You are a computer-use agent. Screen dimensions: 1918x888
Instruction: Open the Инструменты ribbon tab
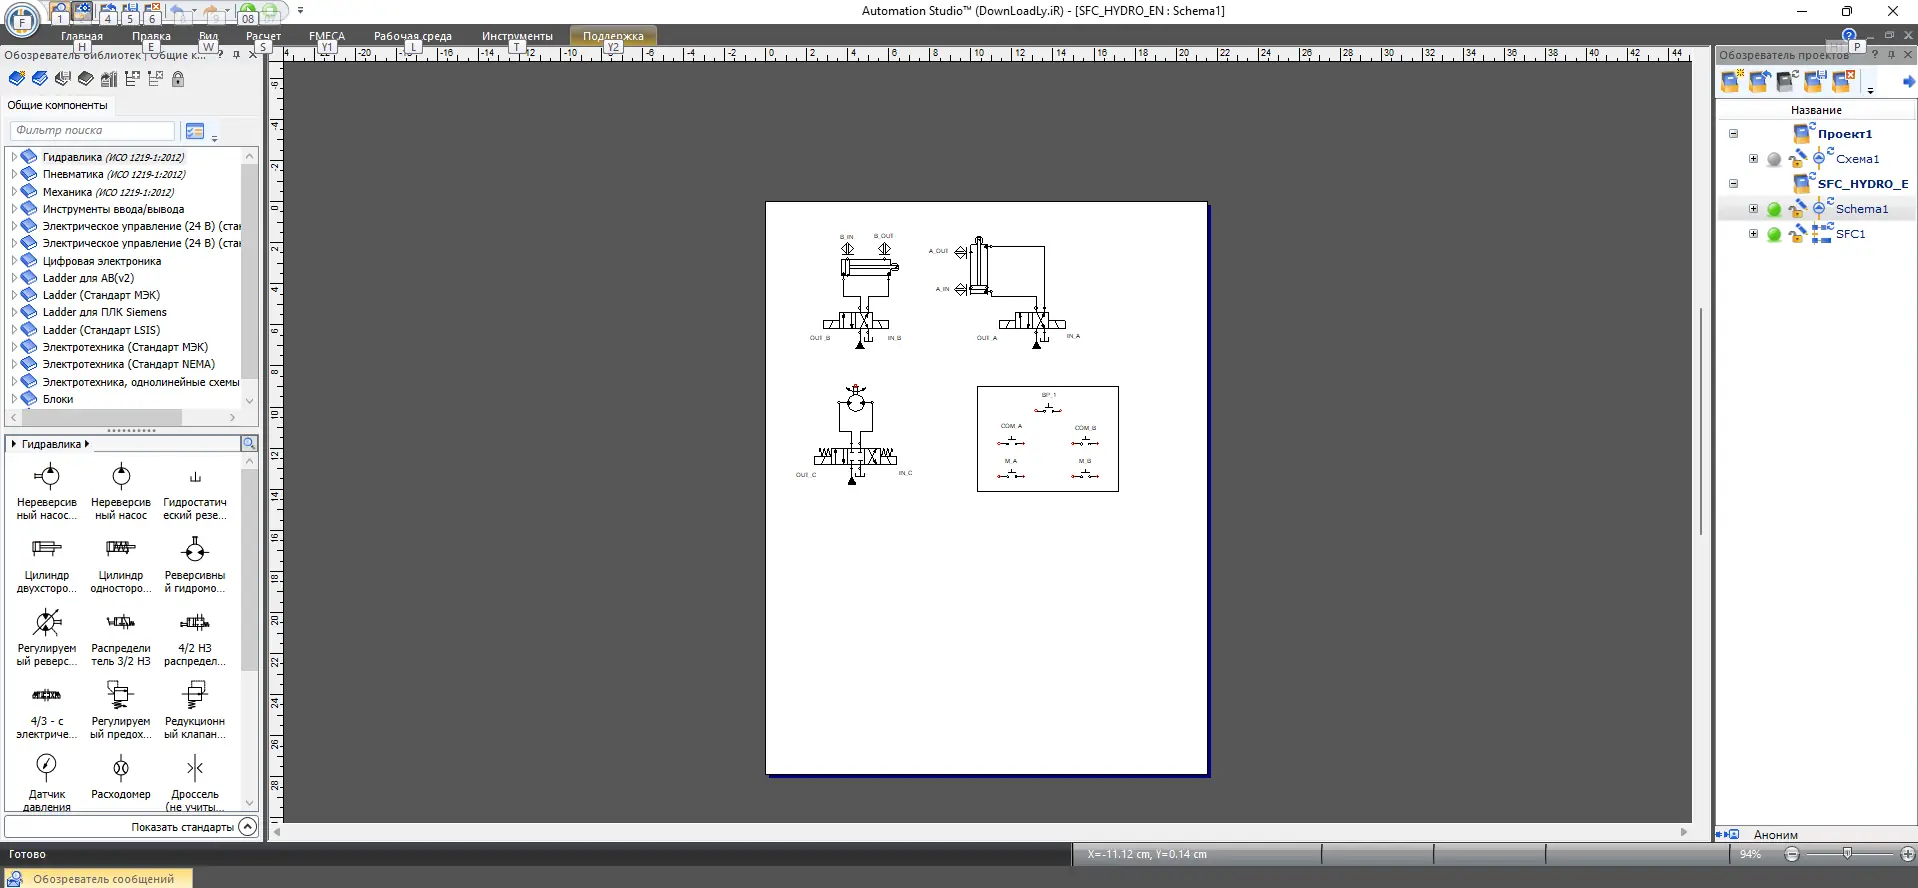pyautogui.click(x=517, y=36)
